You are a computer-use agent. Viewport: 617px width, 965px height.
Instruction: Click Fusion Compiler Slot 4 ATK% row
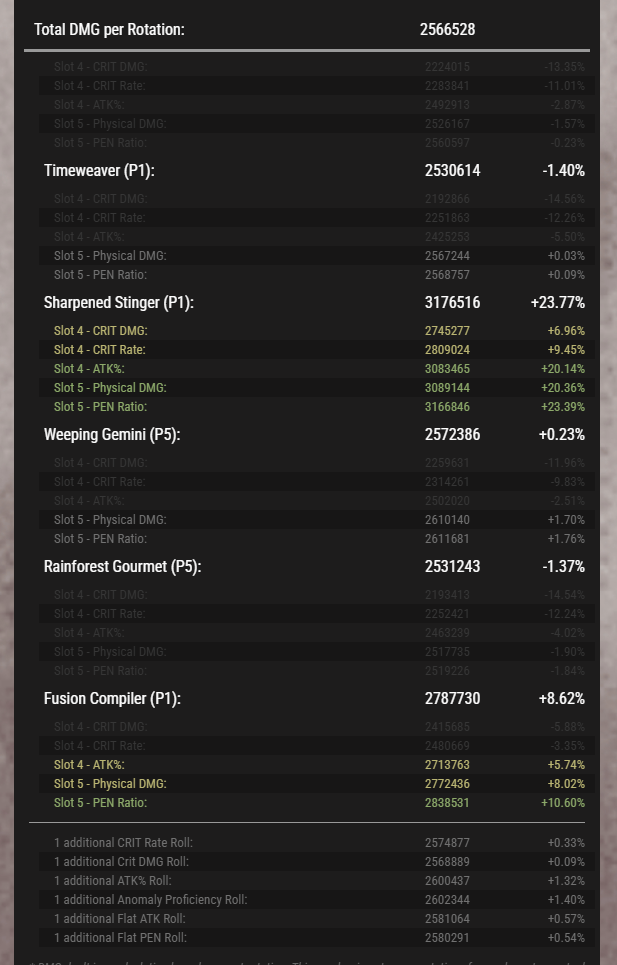click(317, 764)
